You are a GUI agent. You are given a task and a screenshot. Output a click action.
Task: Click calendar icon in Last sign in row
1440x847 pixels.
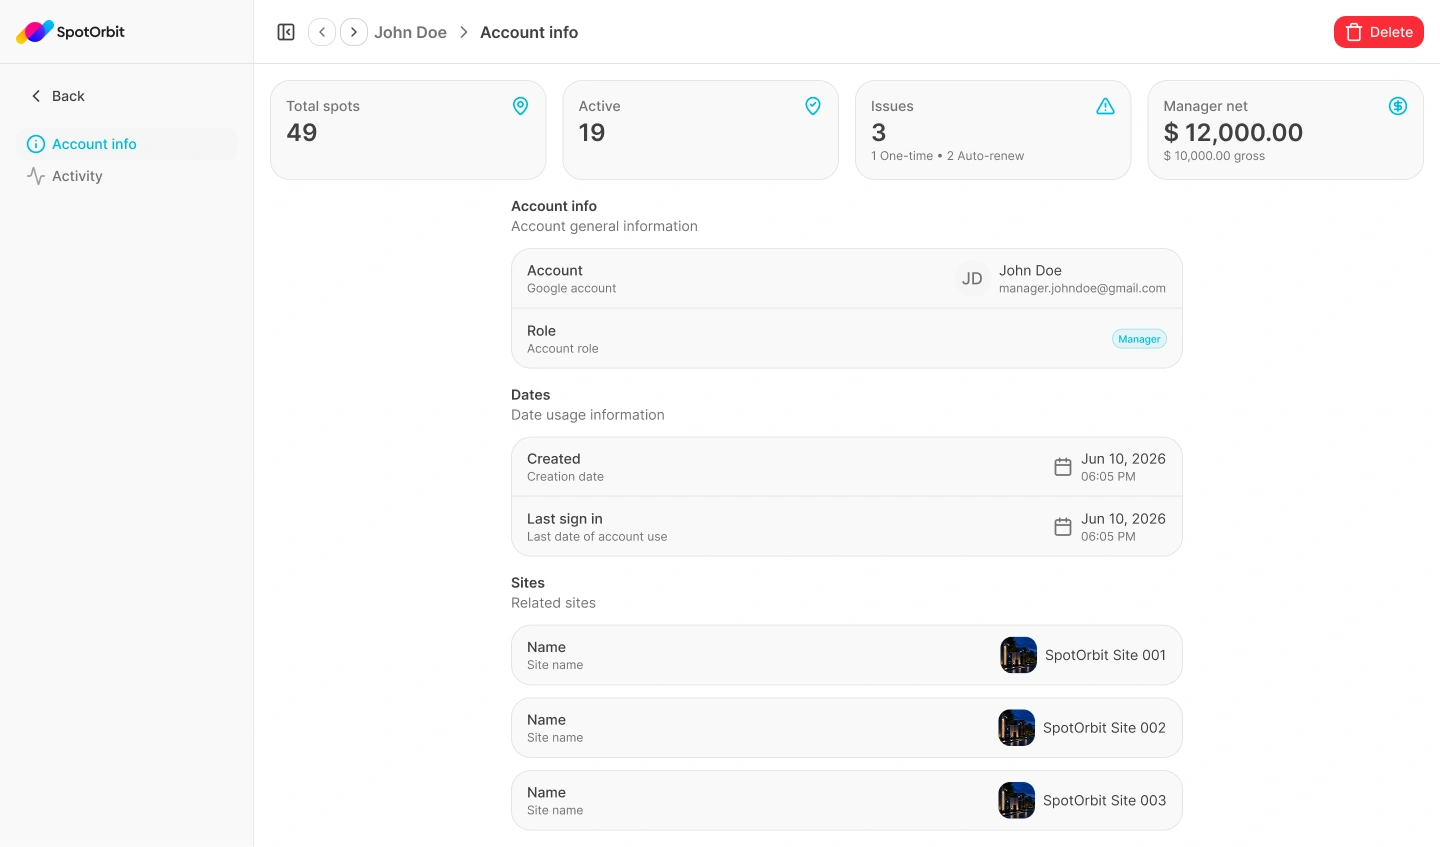[1063, 527]
